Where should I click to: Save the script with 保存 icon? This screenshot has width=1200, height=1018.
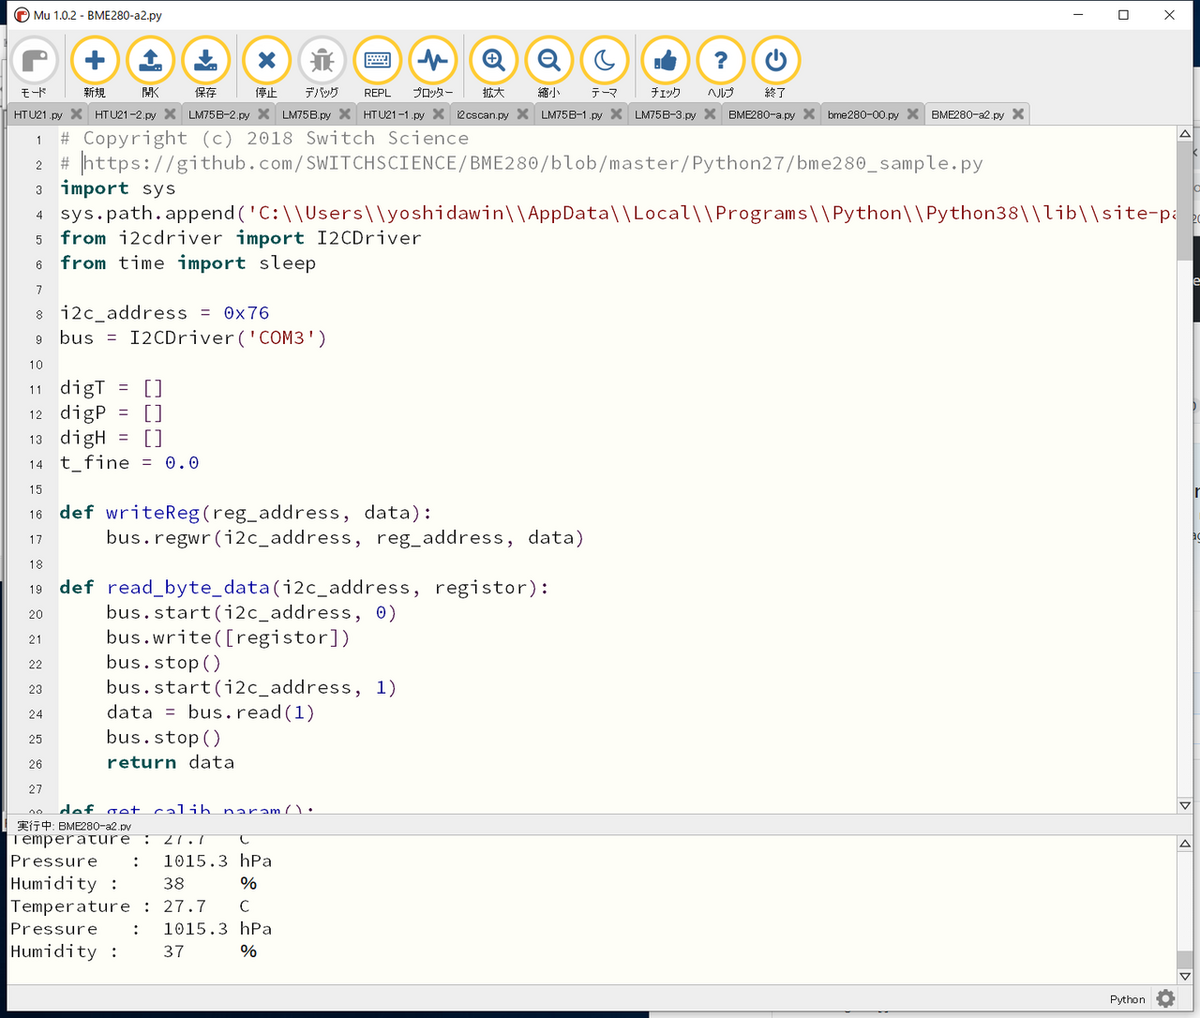coord(205,62)
